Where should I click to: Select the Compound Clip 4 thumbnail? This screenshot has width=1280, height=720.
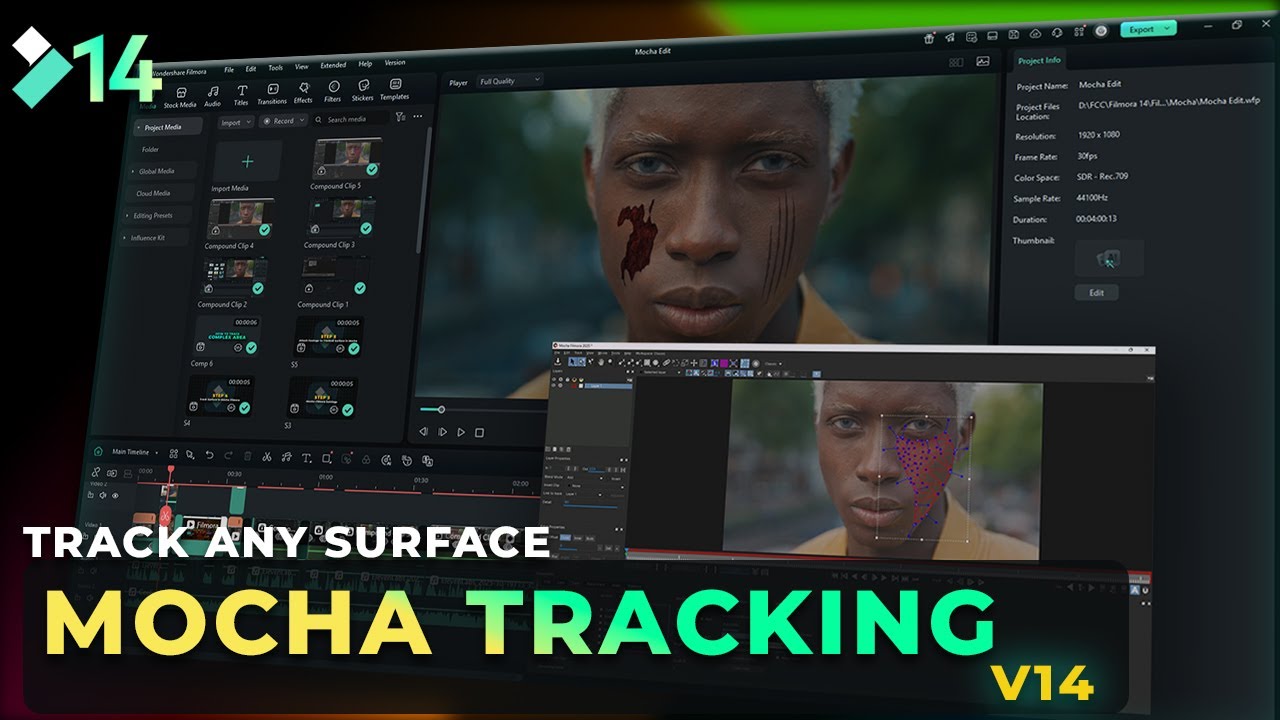tap(240, 218)
